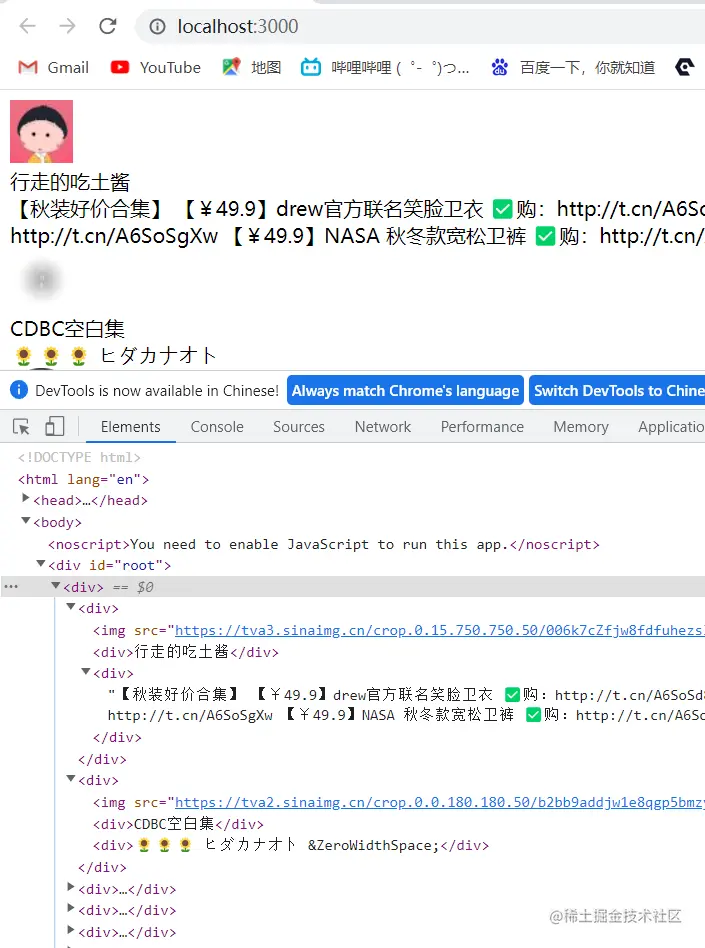Activate the inspect element picker icon
The image size is (705, 948).
(x=21, y=427)
